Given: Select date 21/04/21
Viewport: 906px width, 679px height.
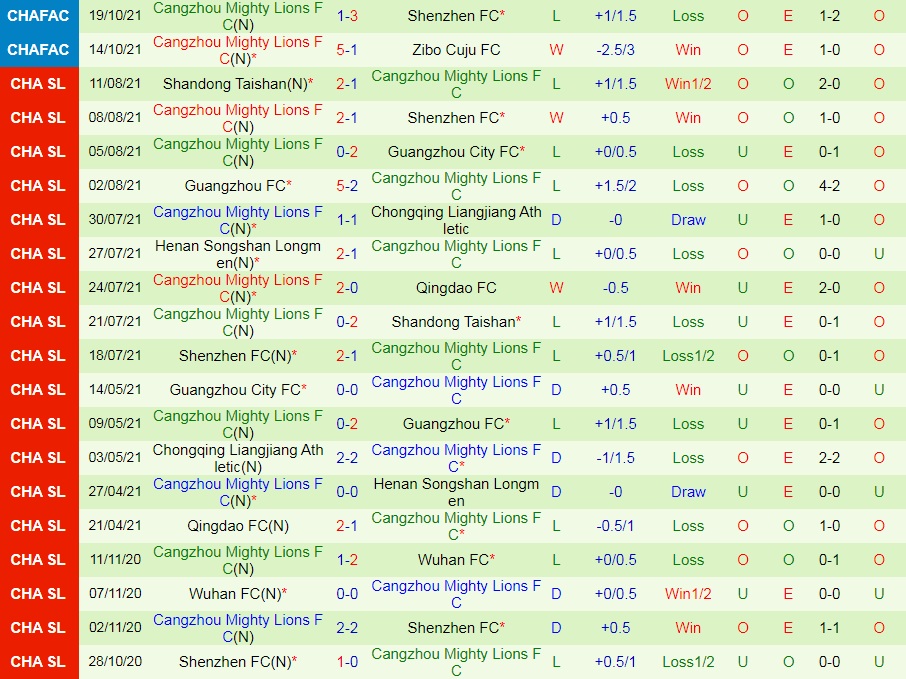Looking at the screenshot, I should (115, 526).
